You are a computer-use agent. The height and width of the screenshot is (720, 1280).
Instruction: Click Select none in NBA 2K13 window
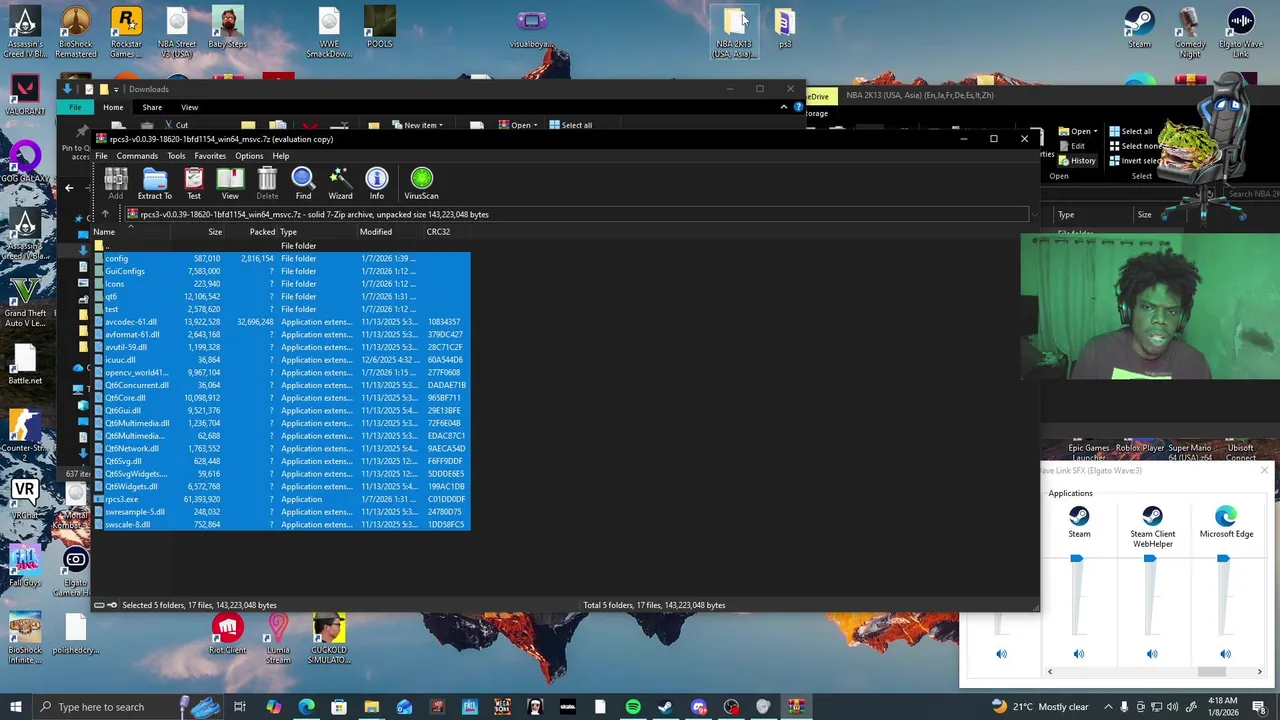(1134, 146)
